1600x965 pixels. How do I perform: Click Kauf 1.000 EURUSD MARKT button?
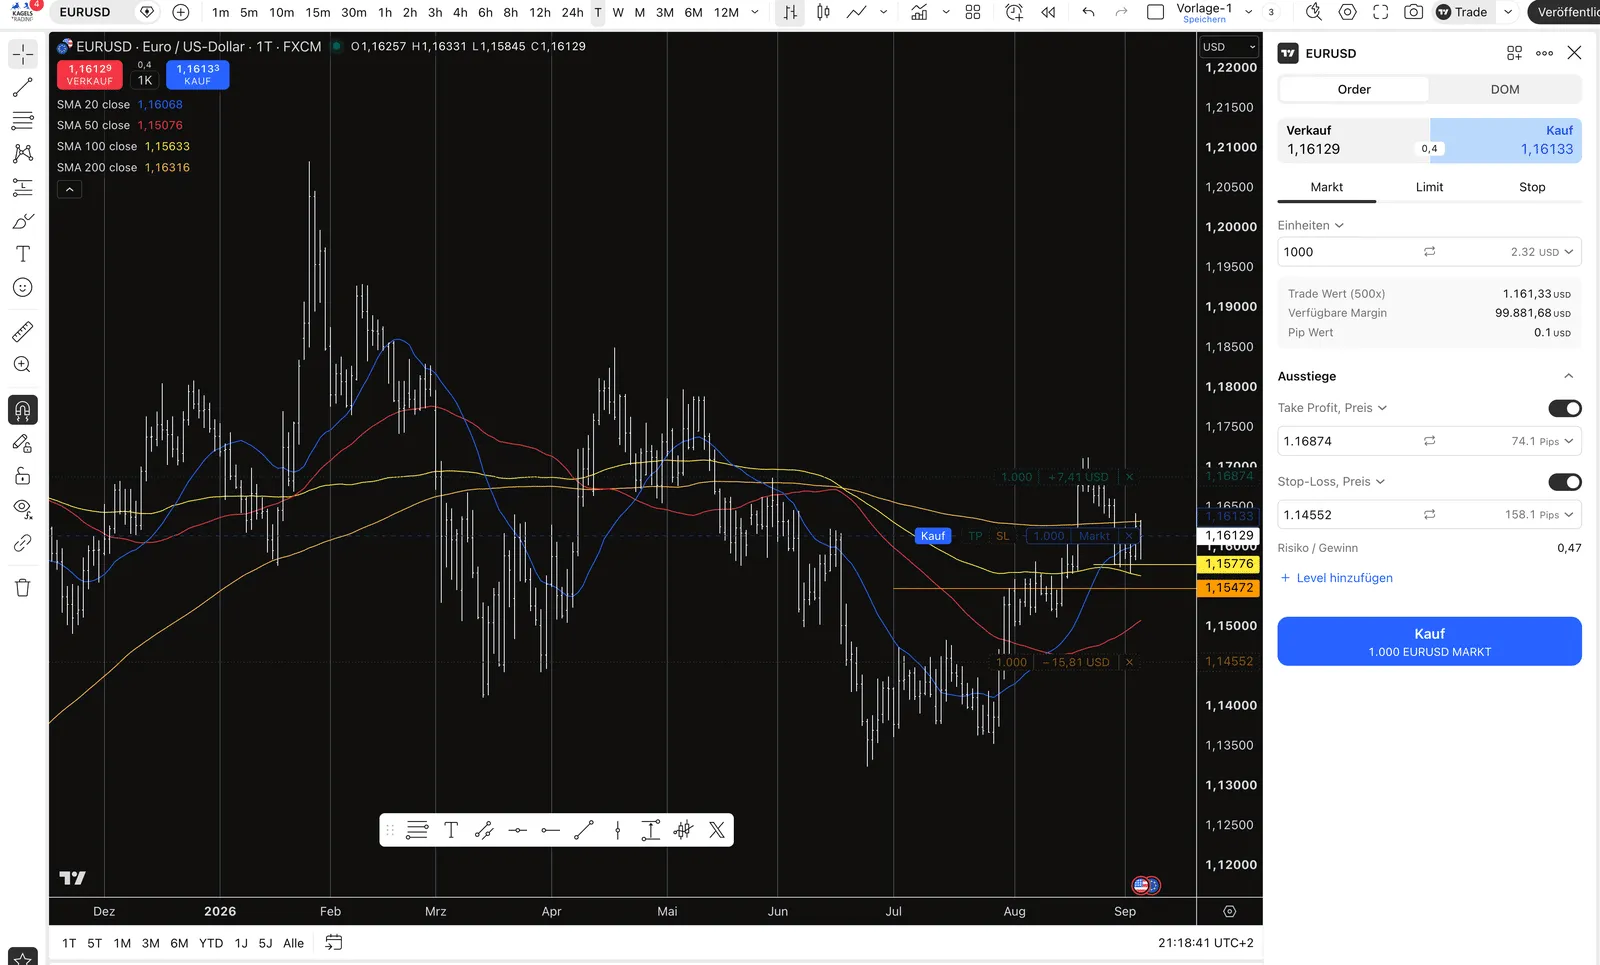point(1429,641)
